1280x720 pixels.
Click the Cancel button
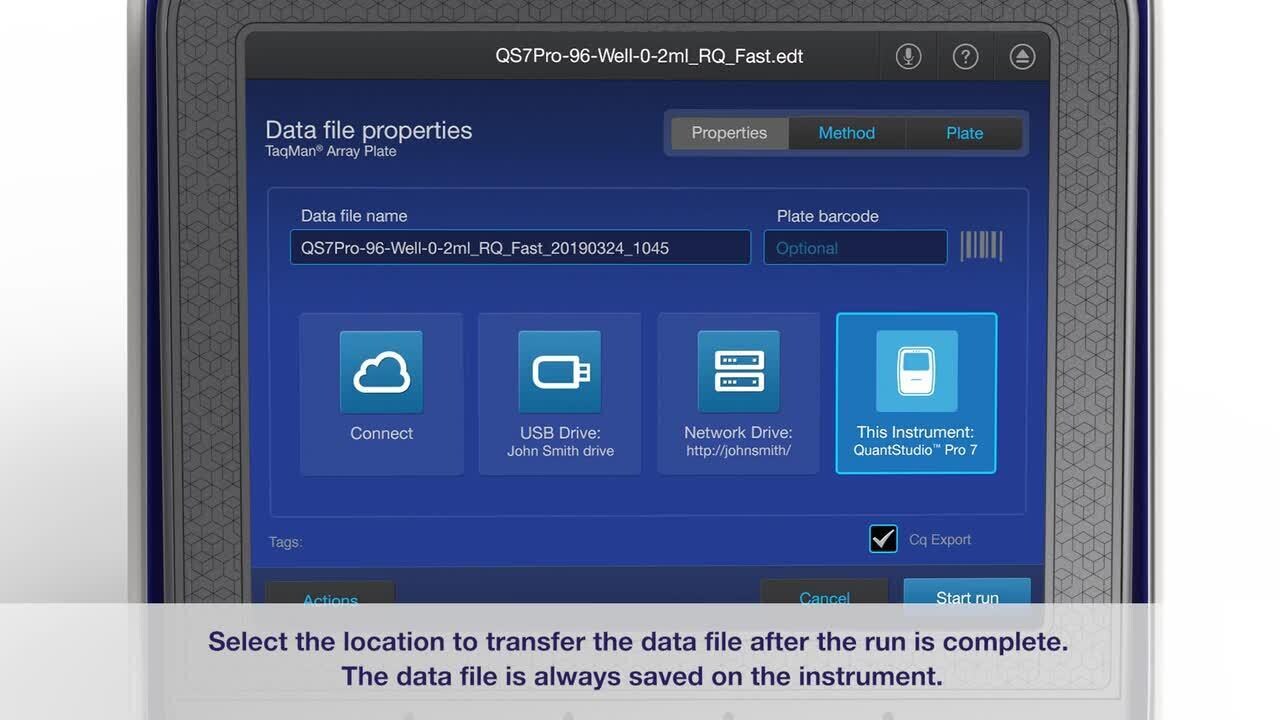[824, 593]
